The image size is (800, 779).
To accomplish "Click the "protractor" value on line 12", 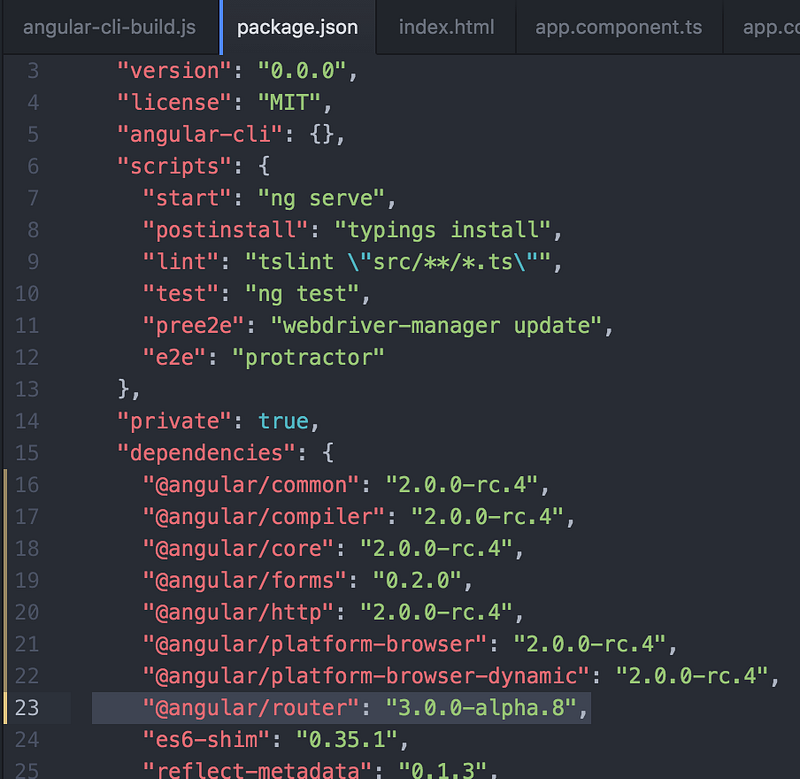I will point(308,358).
